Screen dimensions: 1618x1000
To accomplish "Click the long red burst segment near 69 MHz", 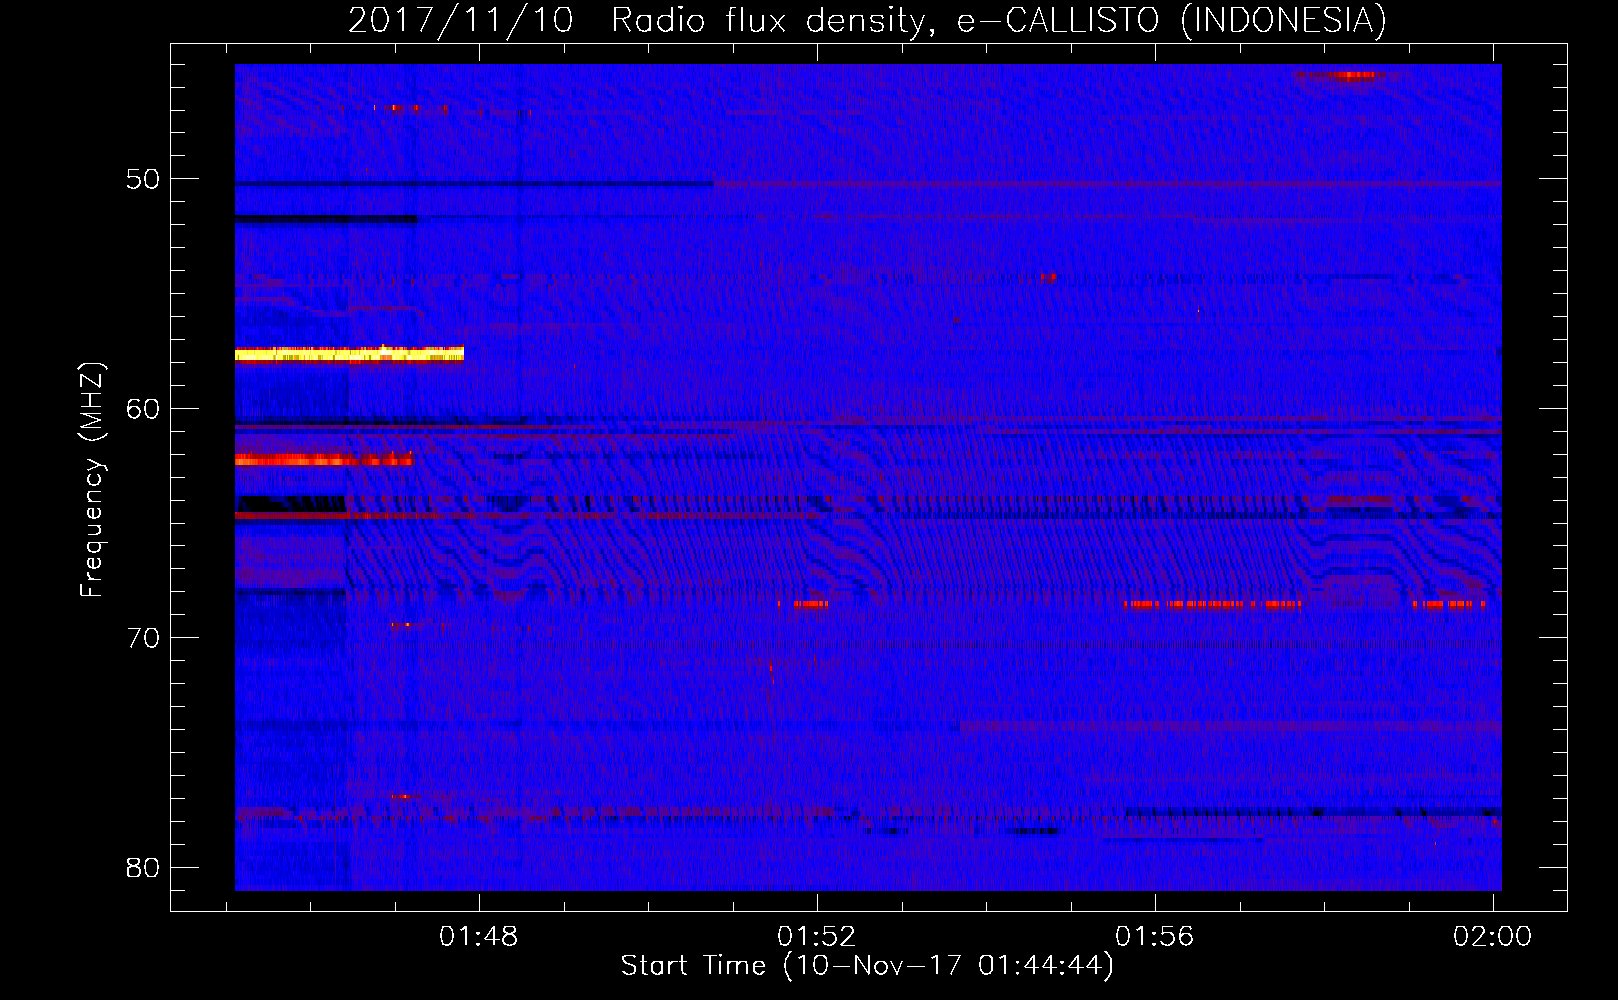I will coord(1212,605).
